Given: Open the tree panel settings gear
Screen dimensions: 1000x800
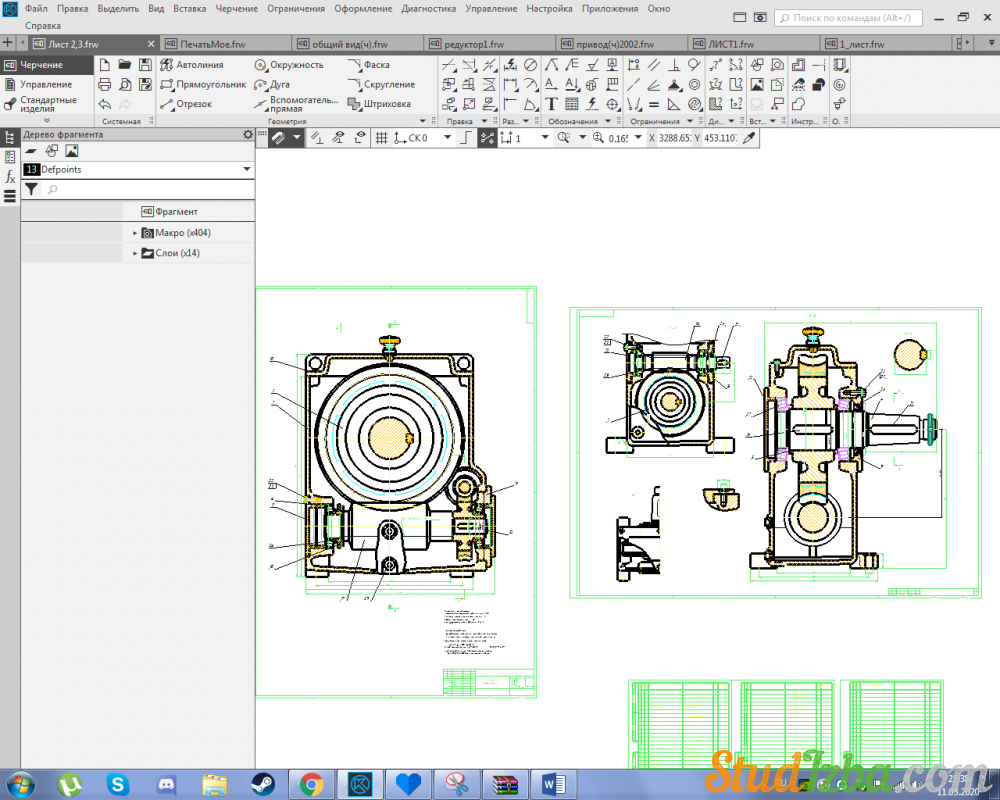Looking at the screenshot, I should tap(248, 134).
